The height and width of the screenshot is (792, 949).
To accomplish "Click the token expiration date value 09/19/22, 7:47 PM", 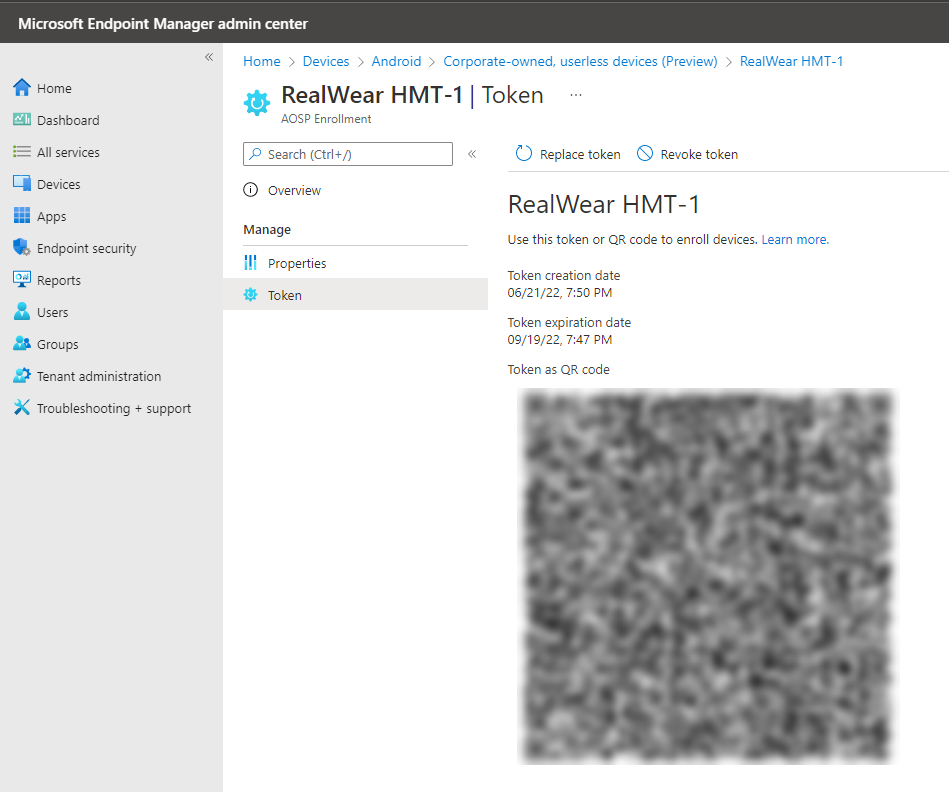I will 559,340.
